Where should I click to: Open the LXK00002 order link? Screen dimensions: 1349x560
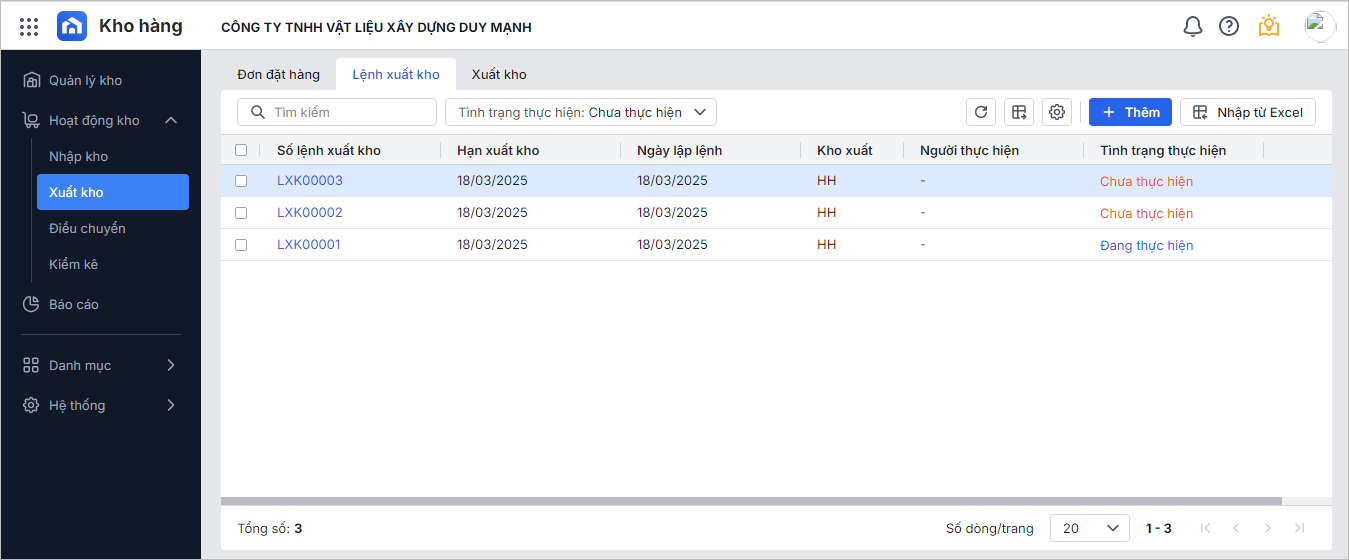click(x=310, y=213)
